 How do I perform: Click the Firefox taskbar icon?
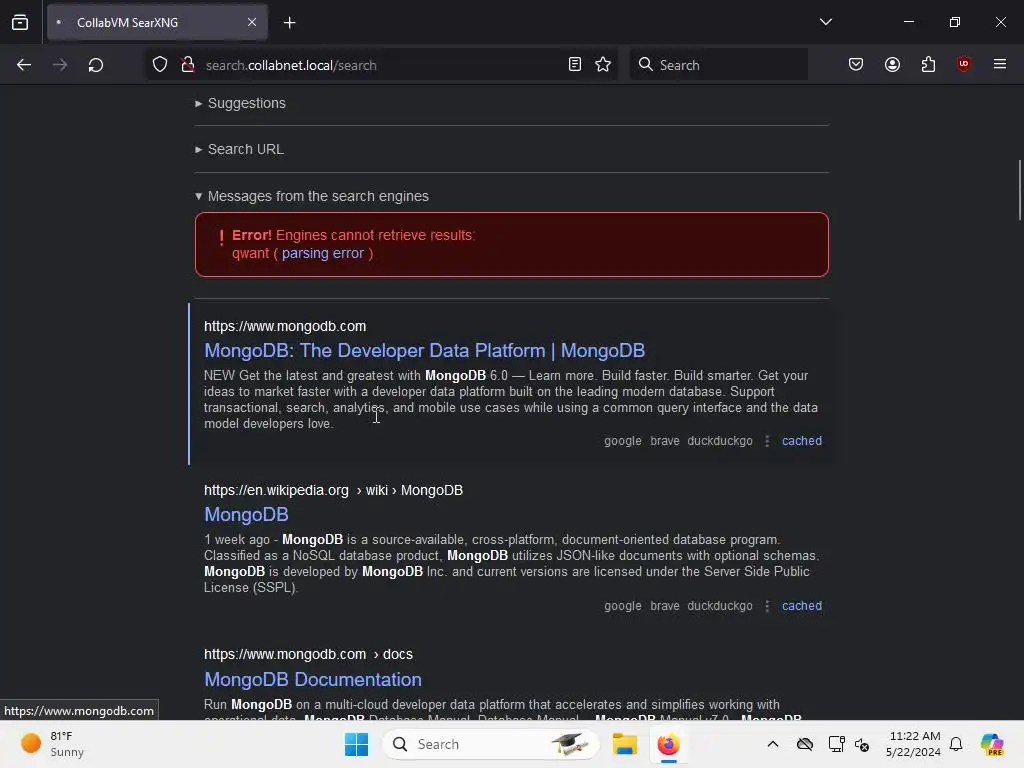pos(668,744)
